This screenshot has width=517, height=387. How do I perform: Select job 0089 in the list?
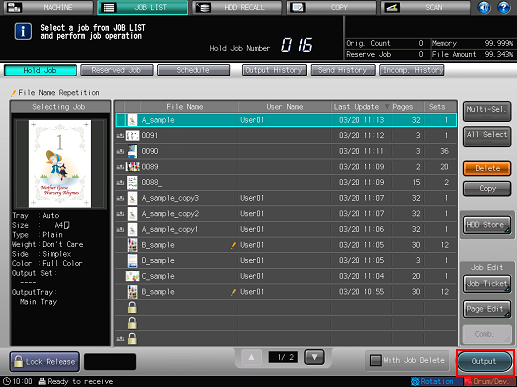[286, 167]
